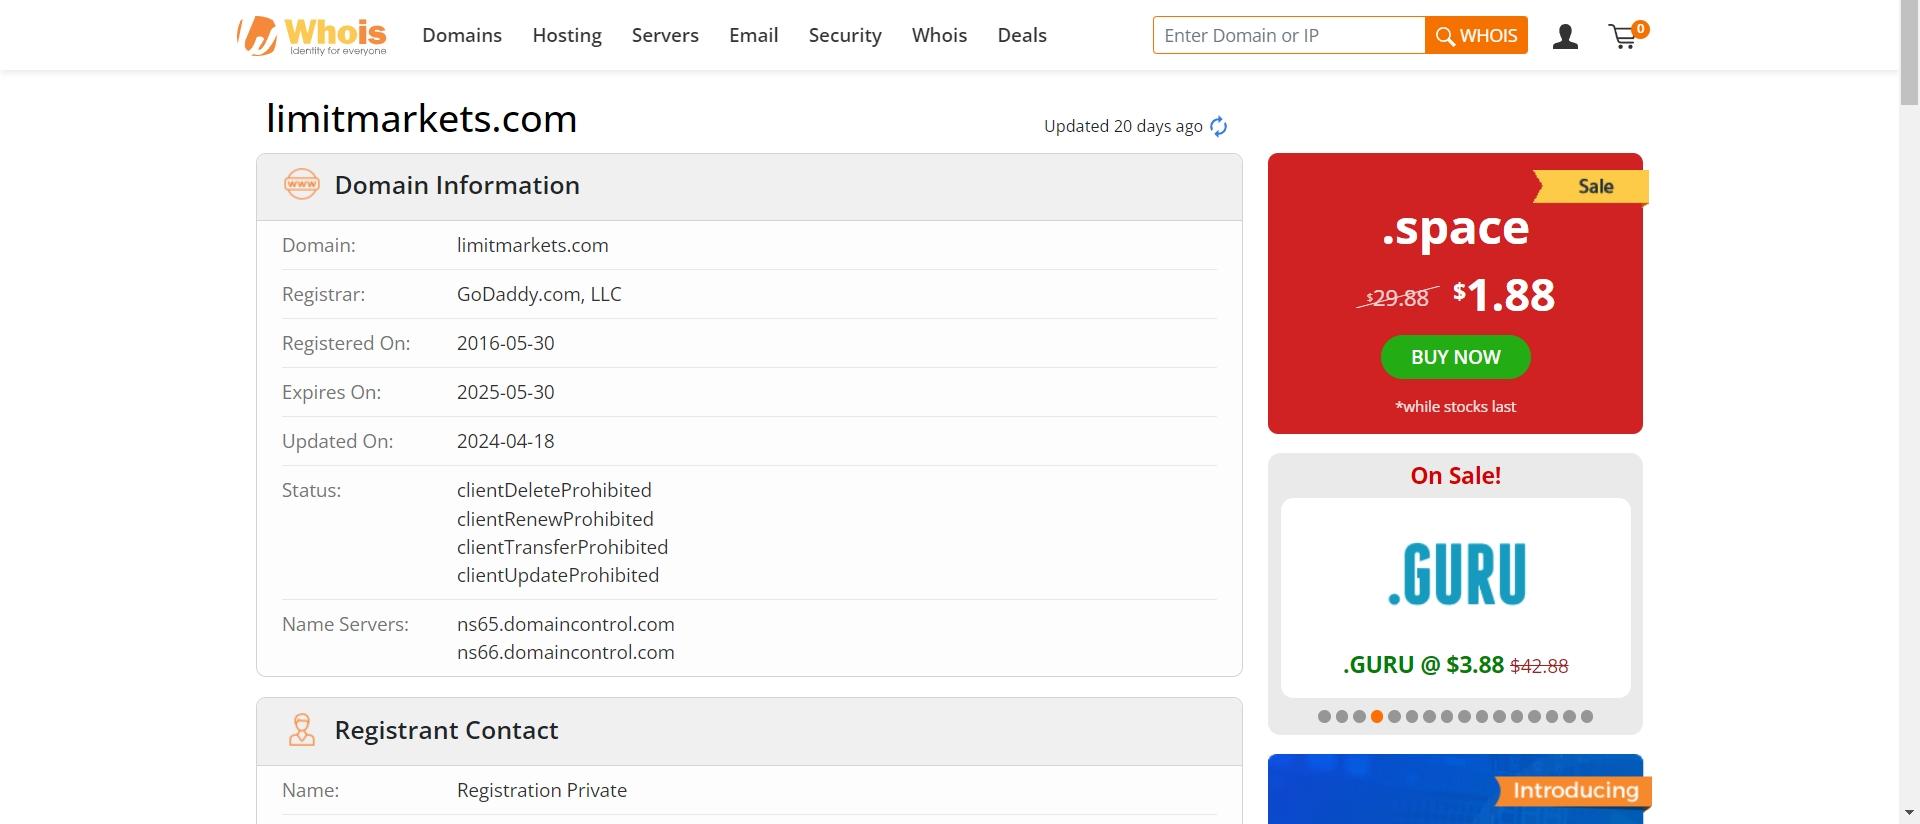The width and height of the screenshot is (1920, 824).
Task: Click name server ns66.domaincontrol.com
Action: tap(566, 652)
